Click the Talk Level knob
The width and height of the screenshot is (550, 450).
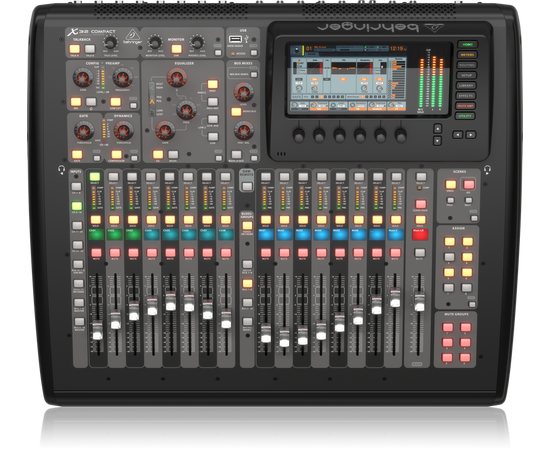[x=110, y=43]
